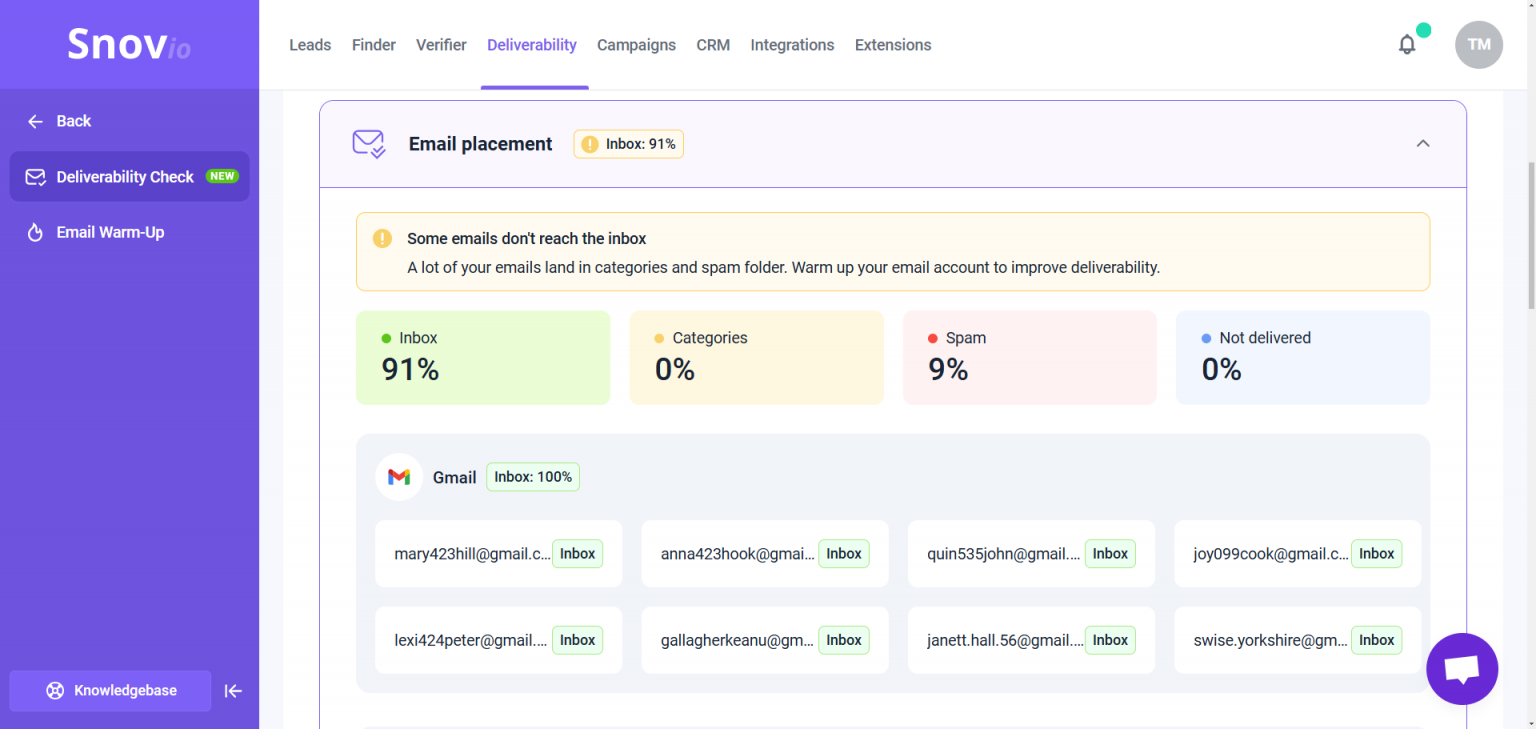Image resolution: width=1536 pixels, height=729 pixels.
Task: Click the NEW badge on Deliverability Check
Action: (222, 176)
